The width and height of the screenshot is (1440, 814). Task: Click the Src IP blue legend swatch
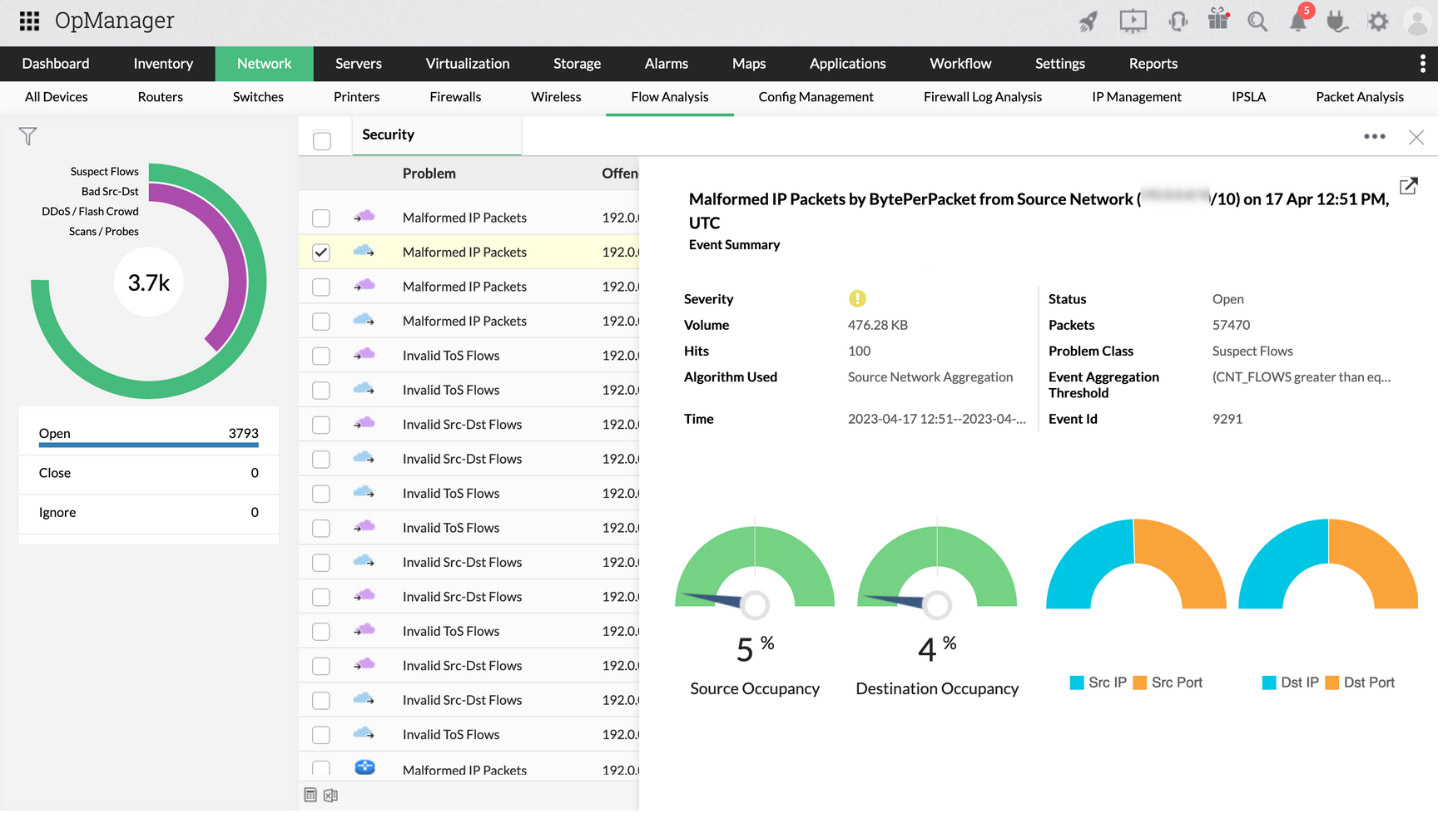coord(1077,683)
